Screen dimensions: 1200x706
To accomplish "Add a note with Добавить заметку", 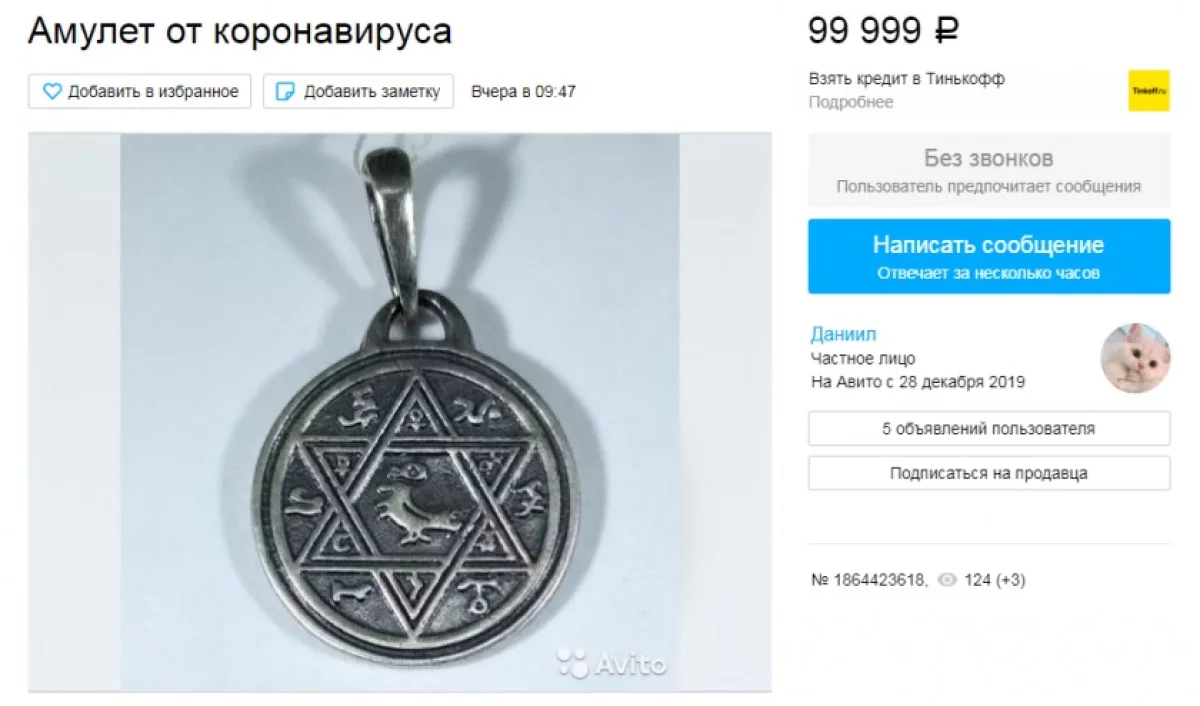I will pos(358,91).
